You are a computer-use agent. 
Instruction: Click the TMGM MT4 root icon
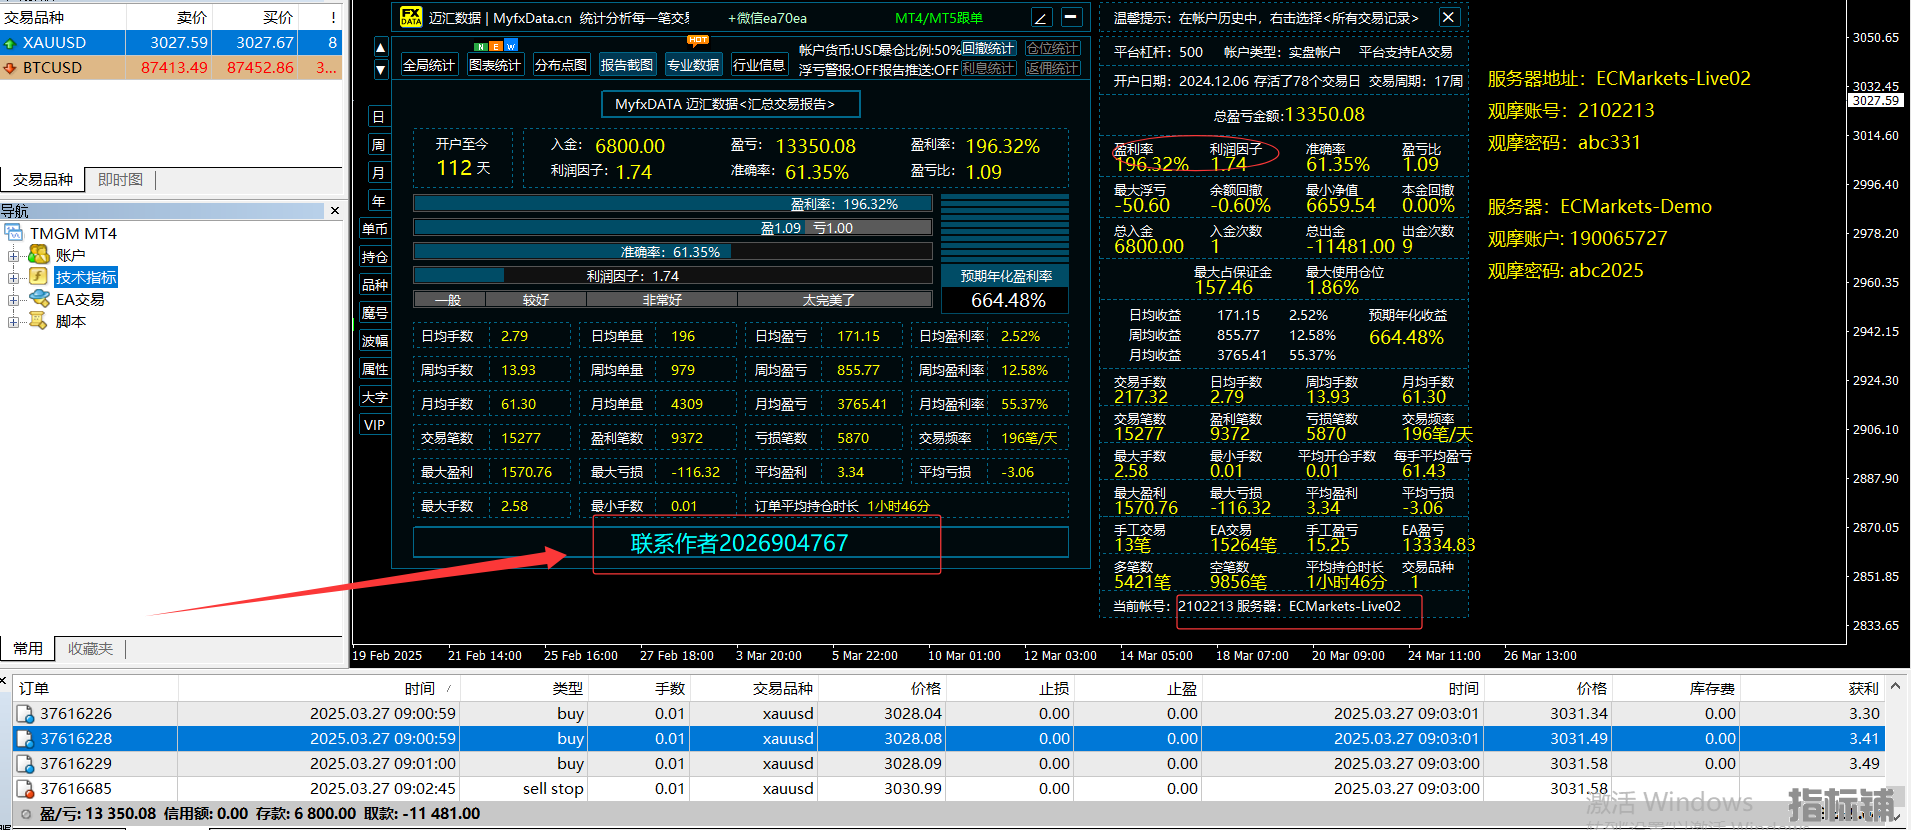pos(14,233)
